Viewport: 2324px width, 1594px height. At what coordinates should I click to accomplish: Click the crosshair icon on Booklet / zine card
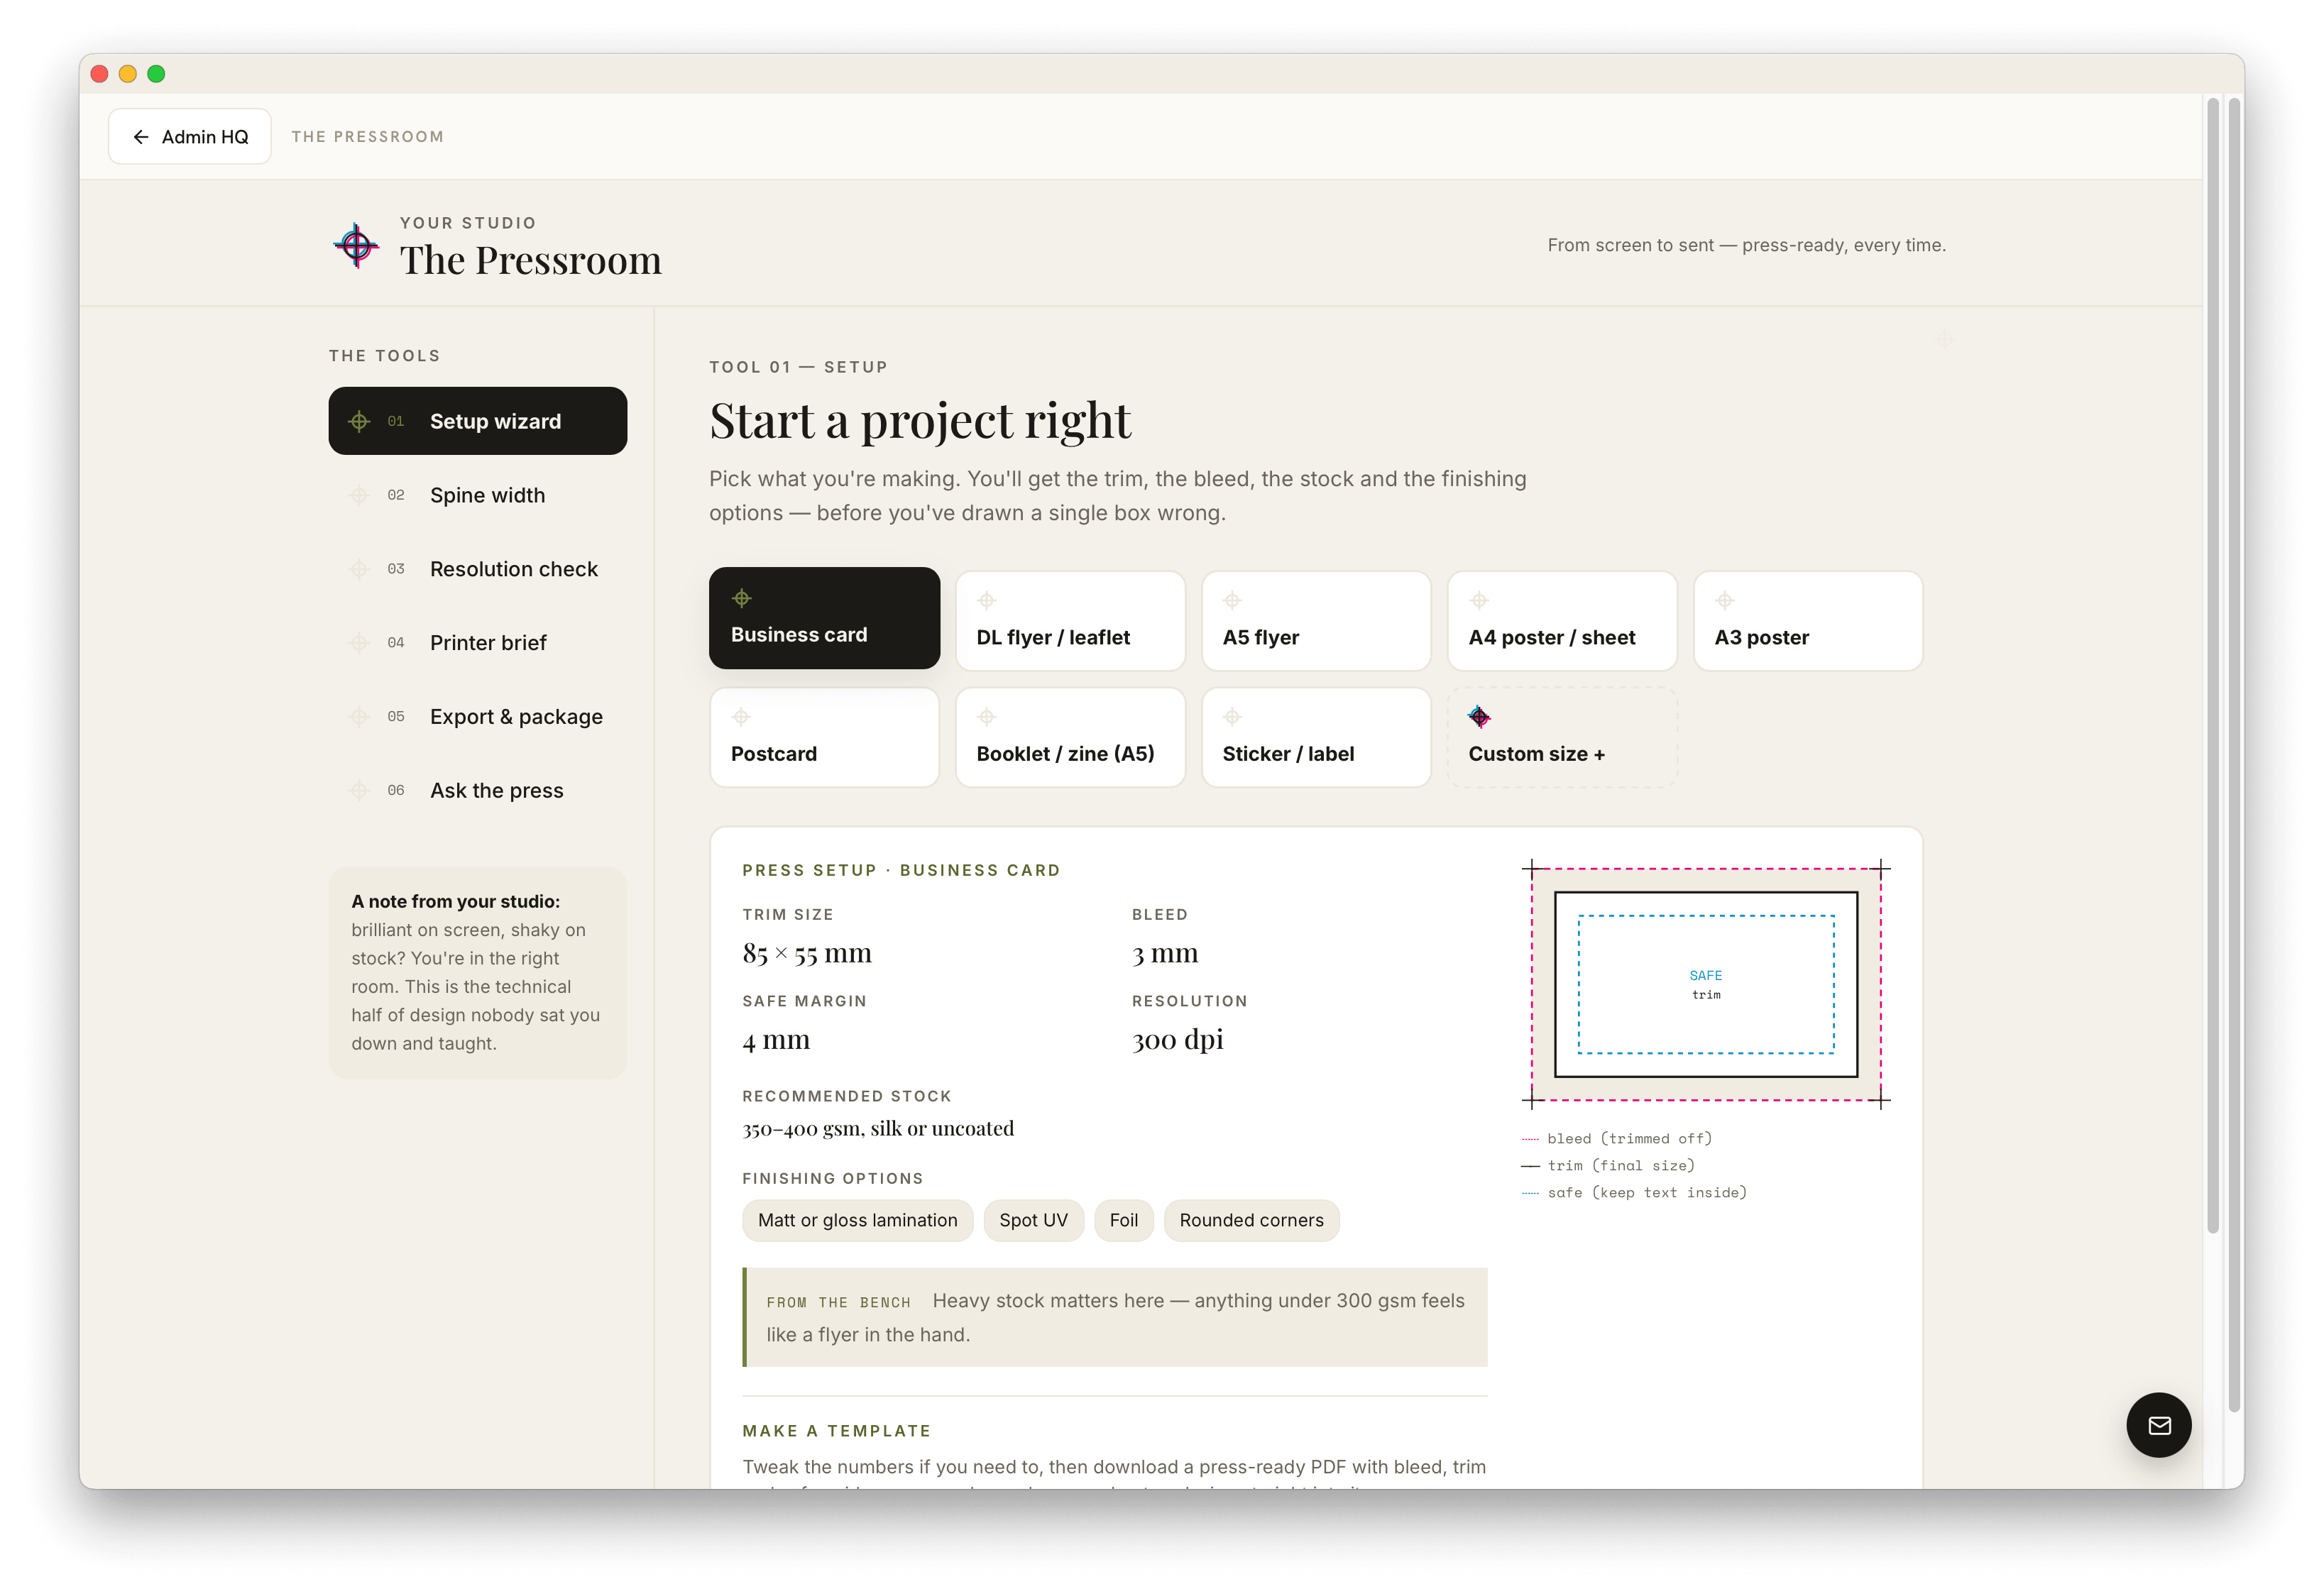coord(987,717)
